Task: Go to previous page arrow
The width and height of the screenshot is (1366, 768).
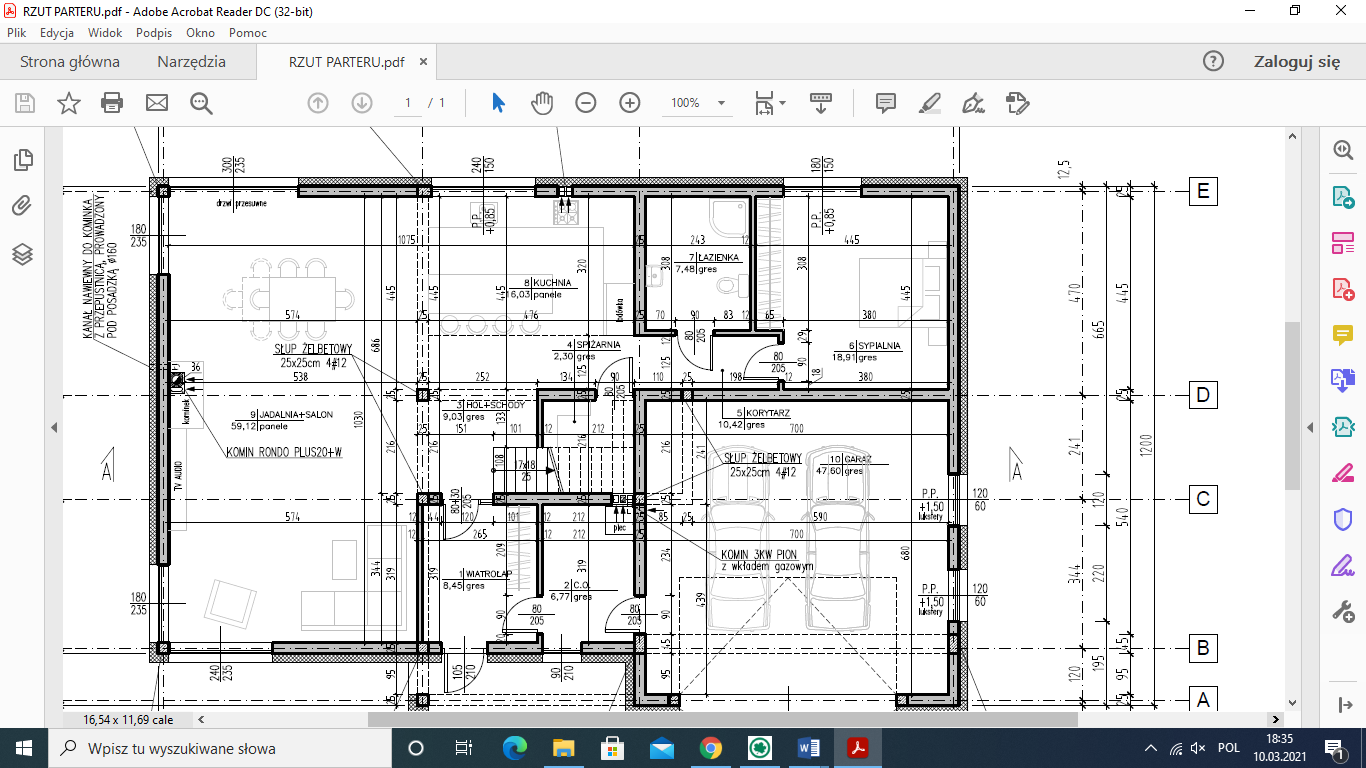Action: (x=318, y=103)
